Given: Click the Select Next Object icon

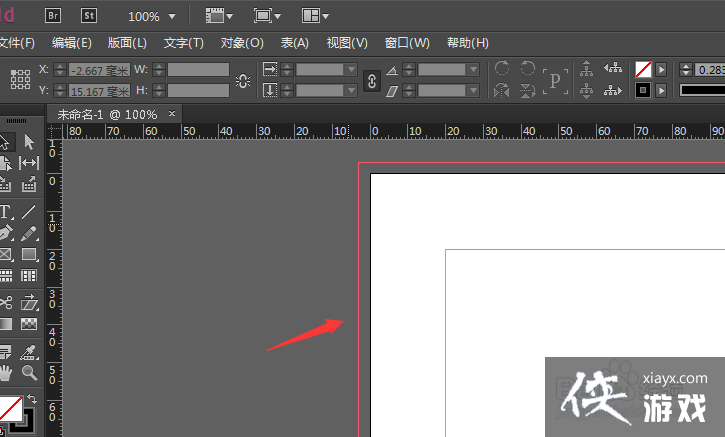Looking at the screenshot, I should pyautogui.click(x=613, y=90).
